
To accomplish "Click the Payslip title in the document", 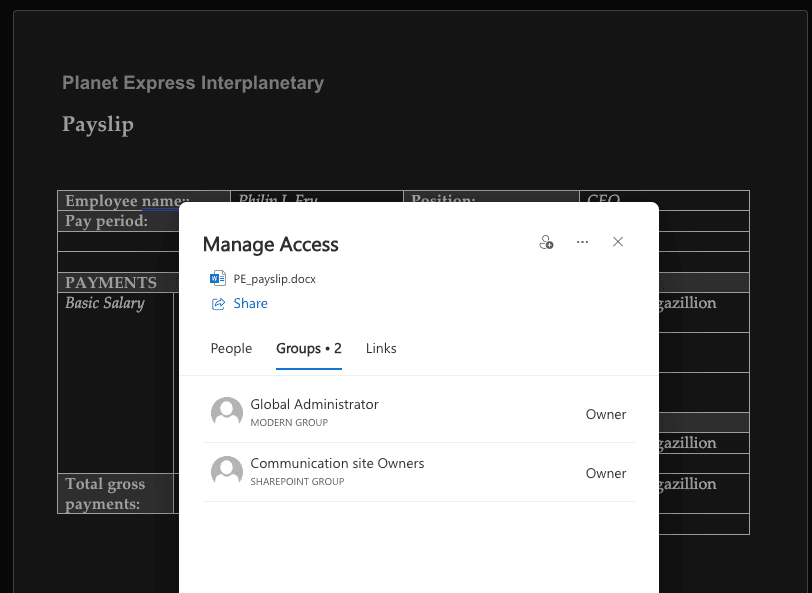I will tap(98, 124).
